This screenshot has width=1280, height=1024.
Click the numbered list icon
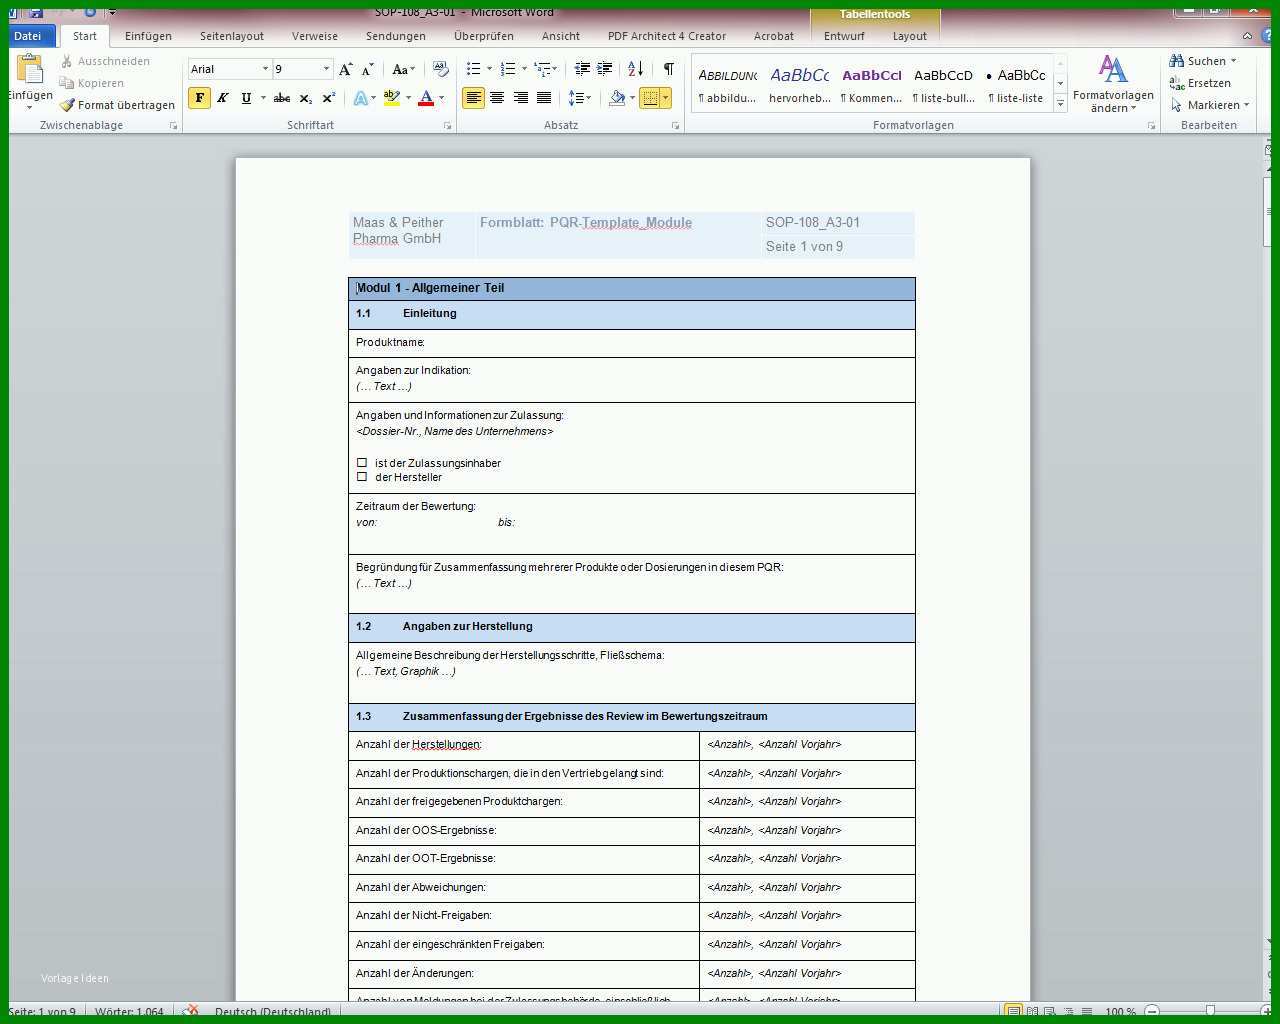508,69
